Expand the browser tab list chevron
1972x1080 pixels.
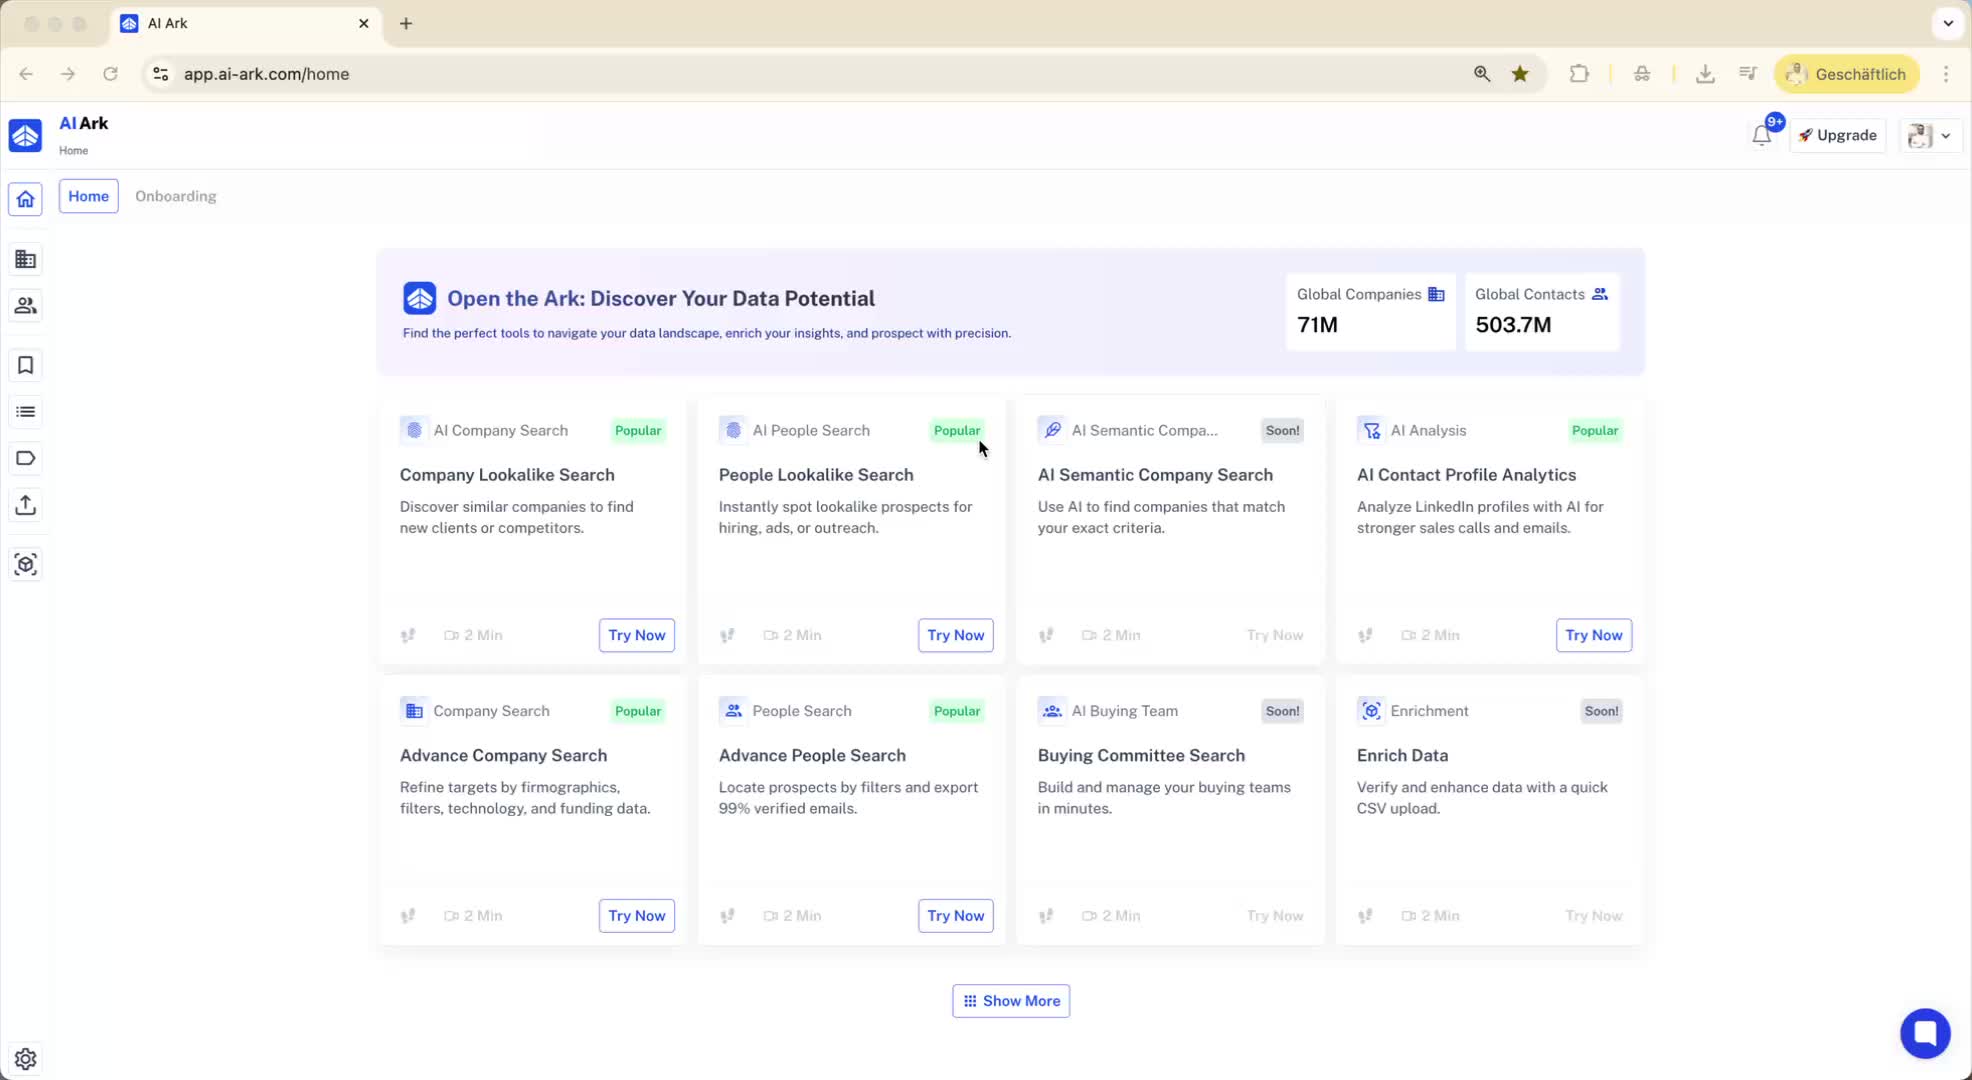pos(1947,23)
